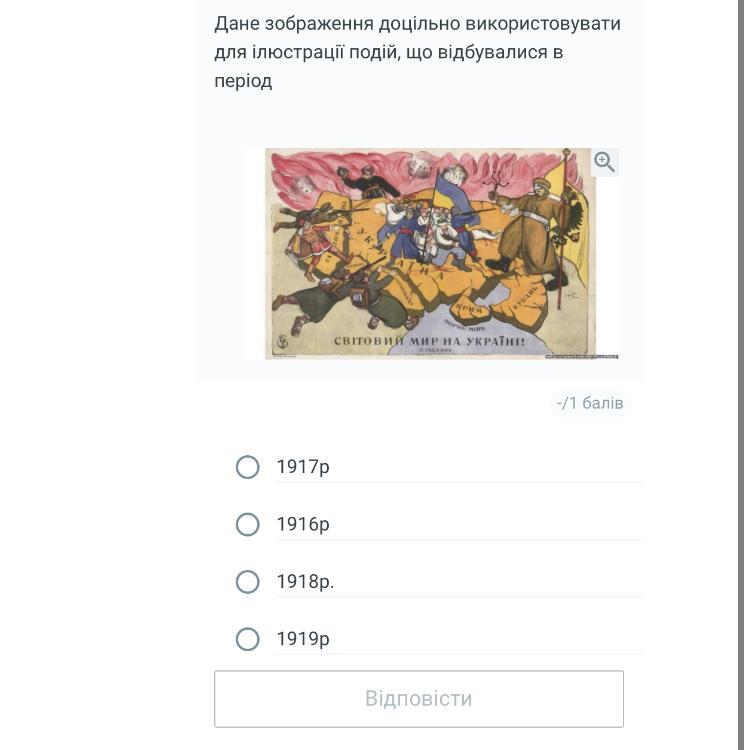Click the image source watermark link
Viewport: 750px width, 750px height.
click(582, 356)
